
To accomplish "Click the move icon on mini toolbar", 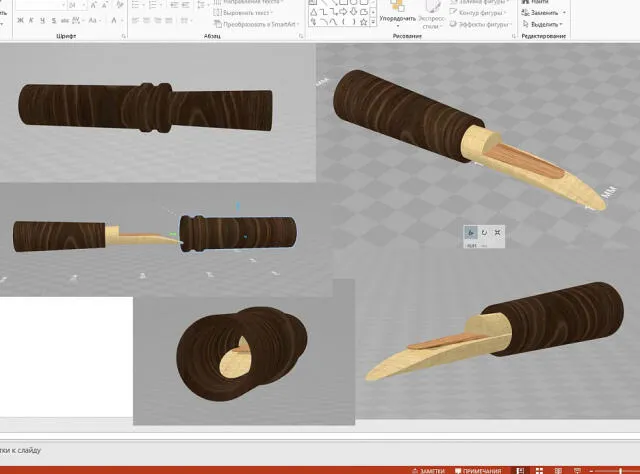I will click(471, 232).
